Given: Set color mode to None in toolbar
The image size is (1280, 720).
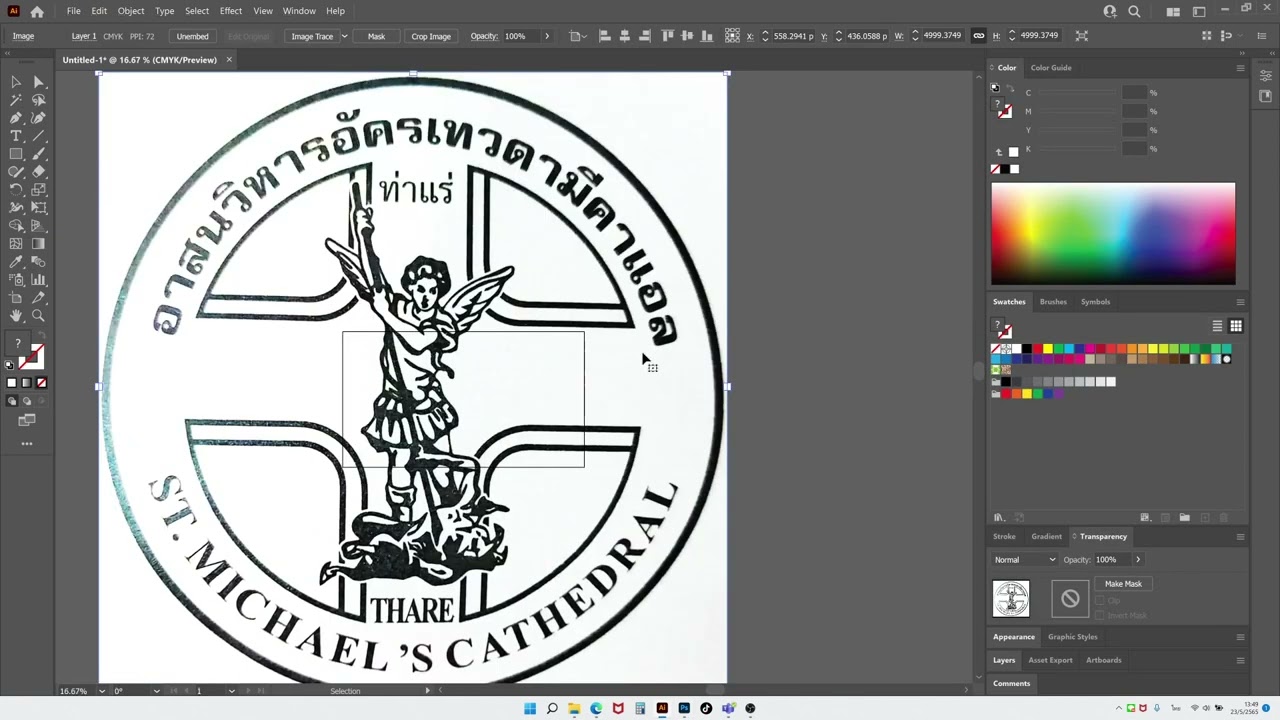Looking at the screenshot, I should point(41,383).
